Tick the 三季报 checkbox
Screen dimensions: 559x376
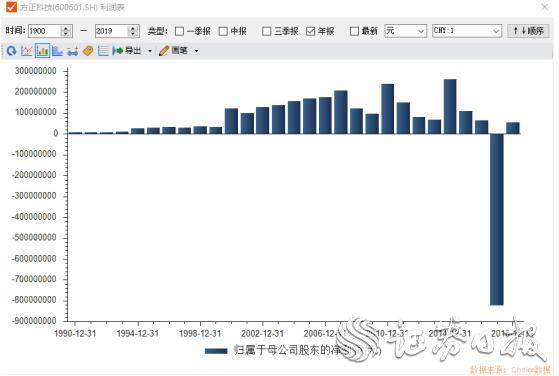[267, 31]
